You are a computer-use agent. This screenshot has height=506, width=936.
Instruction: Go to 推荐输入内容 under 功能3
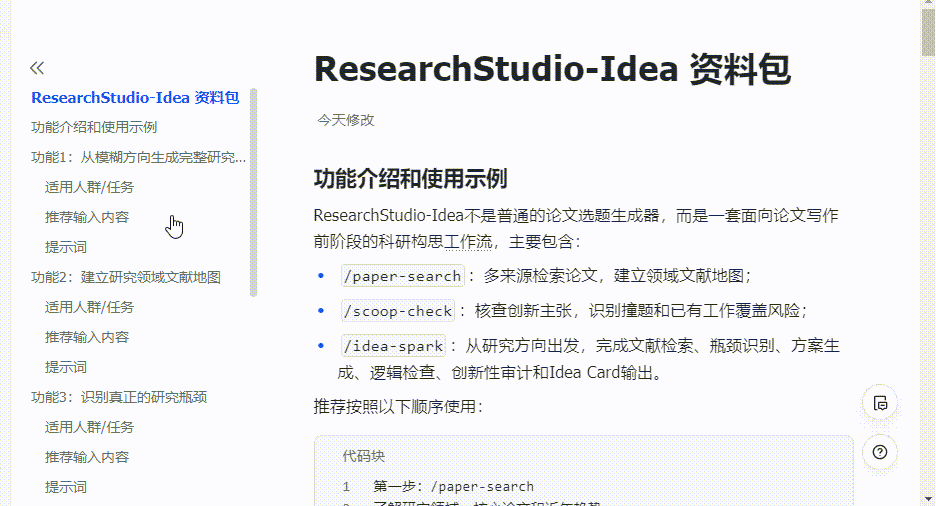[87, 457]
